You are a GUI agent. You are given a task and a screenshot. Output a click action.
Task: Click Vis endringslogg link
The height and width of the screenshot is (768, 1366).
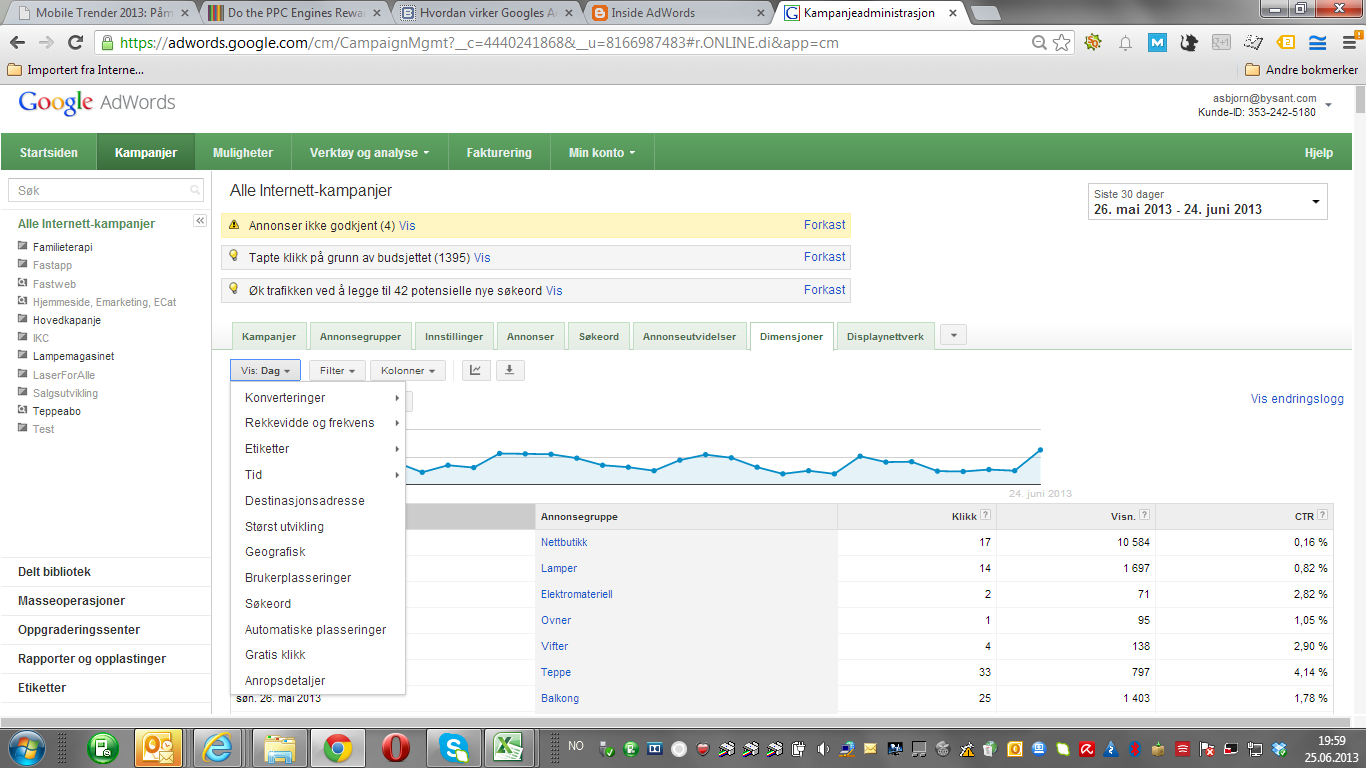(1297, 399)
